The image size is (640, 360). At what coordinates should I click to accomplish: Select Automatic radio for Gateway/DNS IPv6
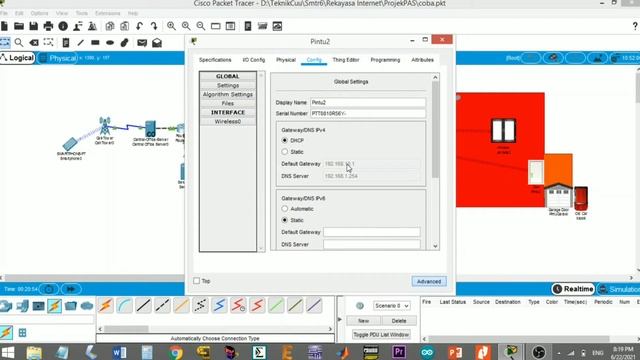285,209
